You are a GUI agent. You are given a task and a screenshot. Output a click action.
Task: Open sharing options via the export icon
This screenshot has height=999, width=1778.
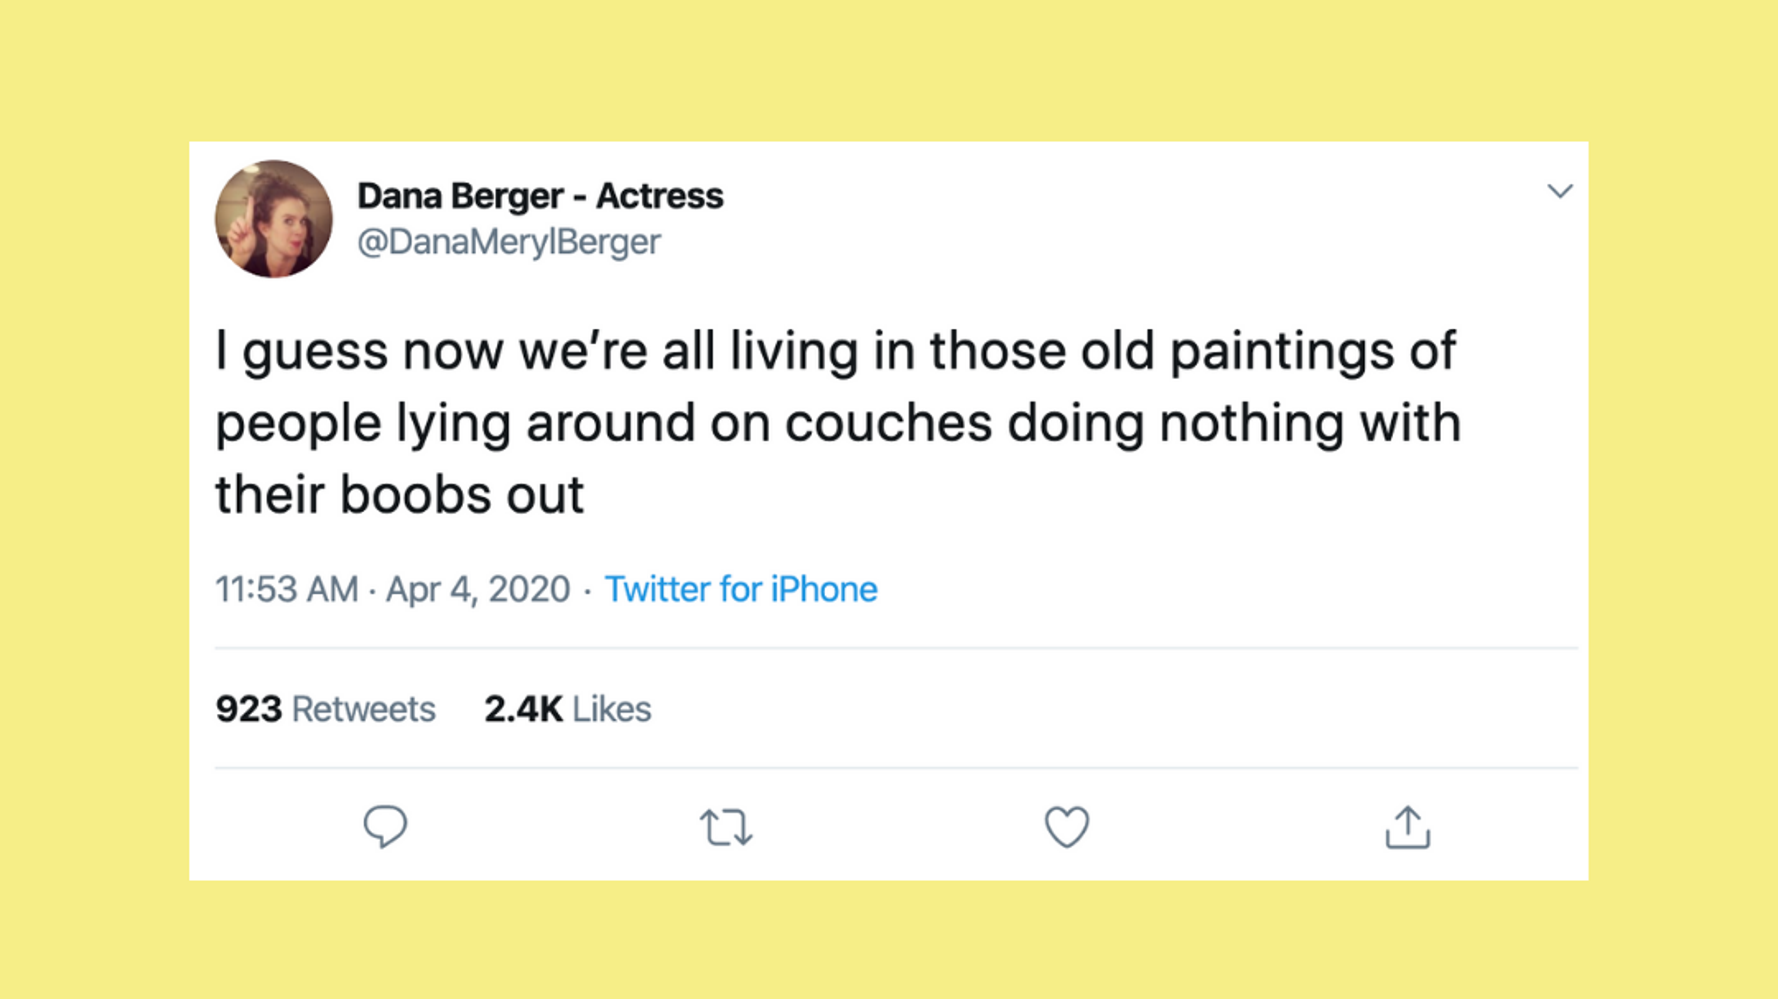[x=1407, y=826]
